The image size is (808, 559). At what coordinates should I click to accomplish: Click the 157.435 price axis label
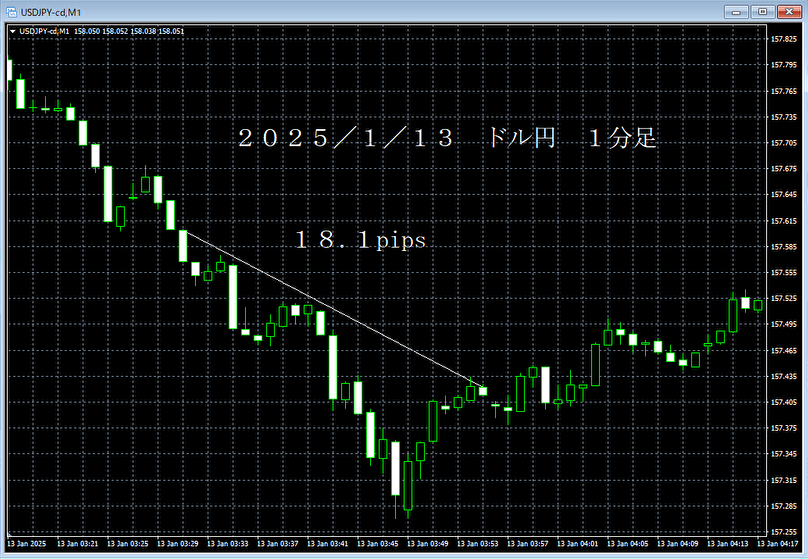(783, 376)
